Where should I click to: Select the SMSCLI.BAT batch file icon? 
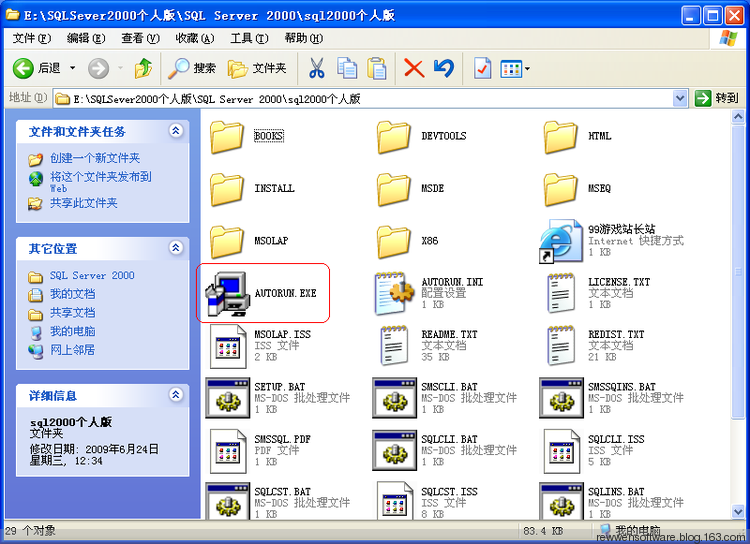click(x=394, y=398)
